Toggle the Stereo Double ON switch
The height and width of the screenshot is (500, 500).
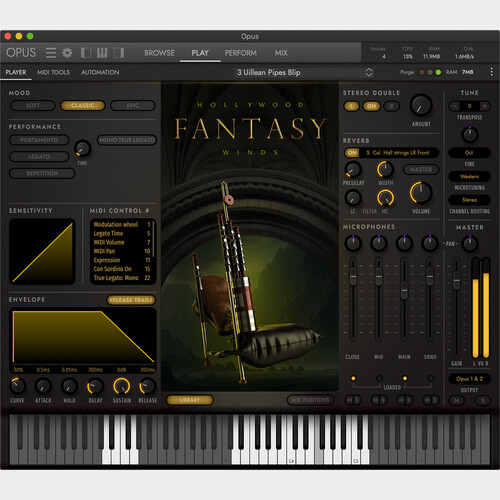[x=372, y=106]
